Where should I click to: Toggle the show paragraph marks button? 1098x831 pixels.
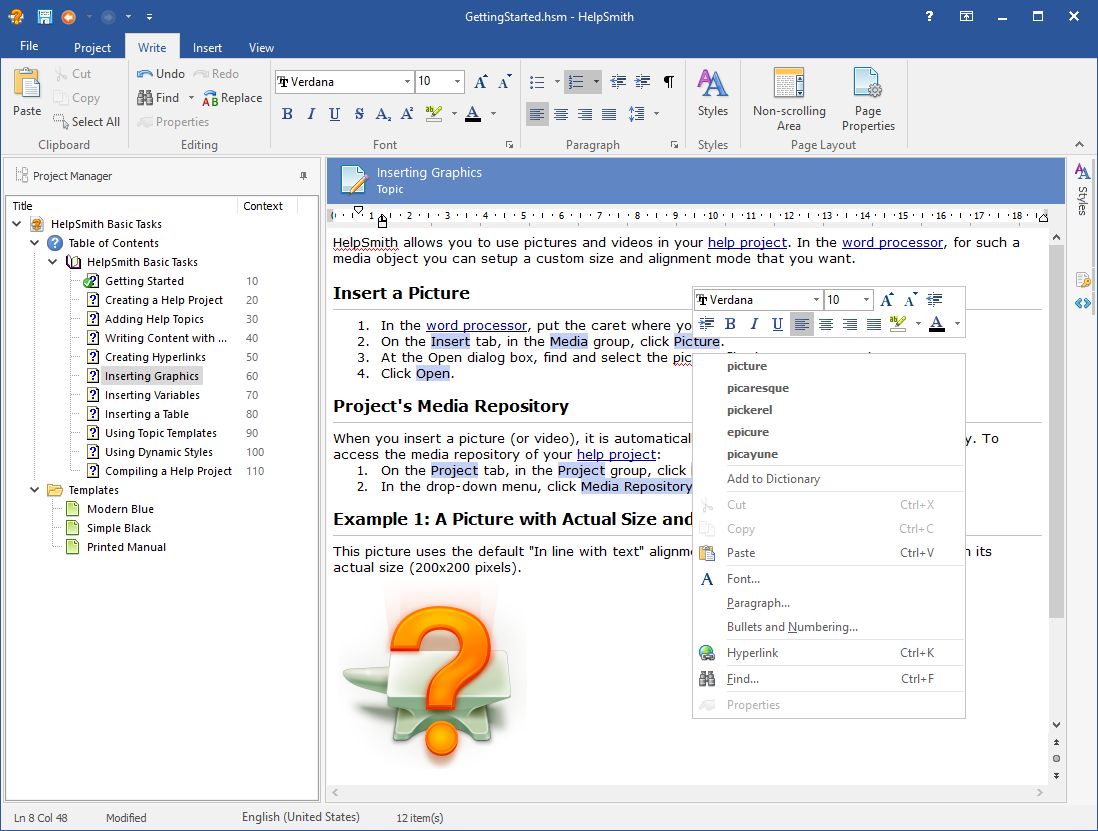(669, 82)
